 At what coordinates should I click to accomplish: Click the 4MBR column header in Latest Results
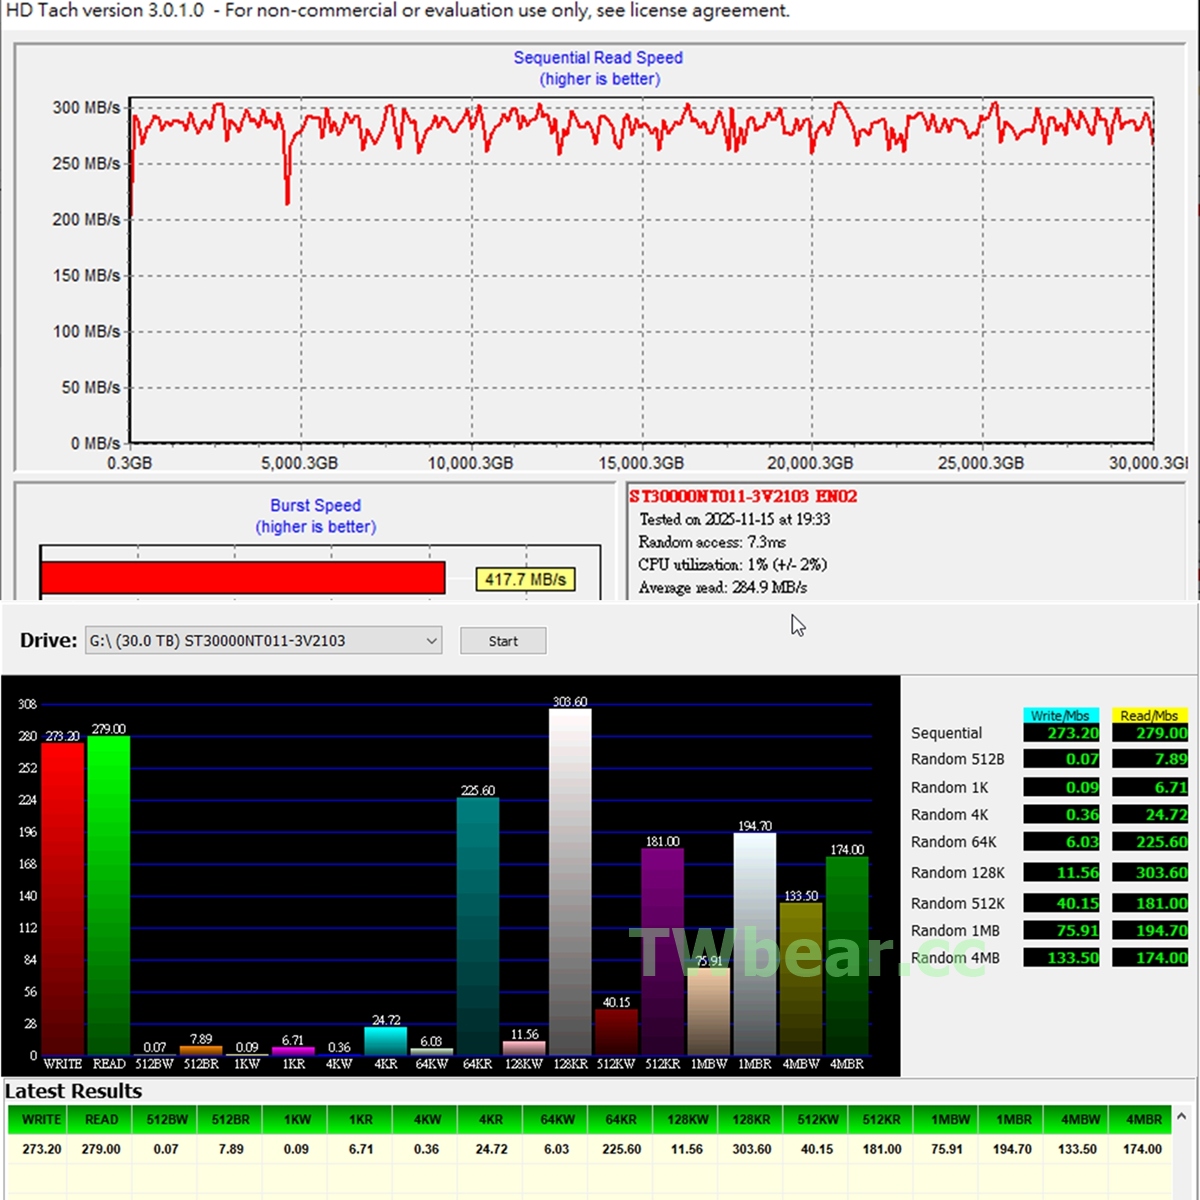click(x=1143, y=1120)
